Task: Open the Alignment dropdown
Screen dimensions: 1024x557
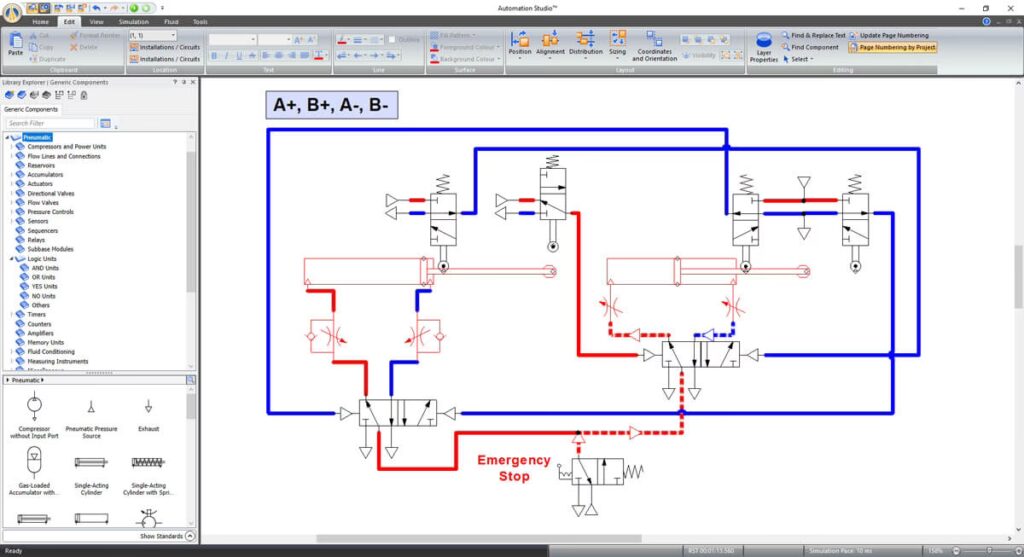Action: (550, 46)
